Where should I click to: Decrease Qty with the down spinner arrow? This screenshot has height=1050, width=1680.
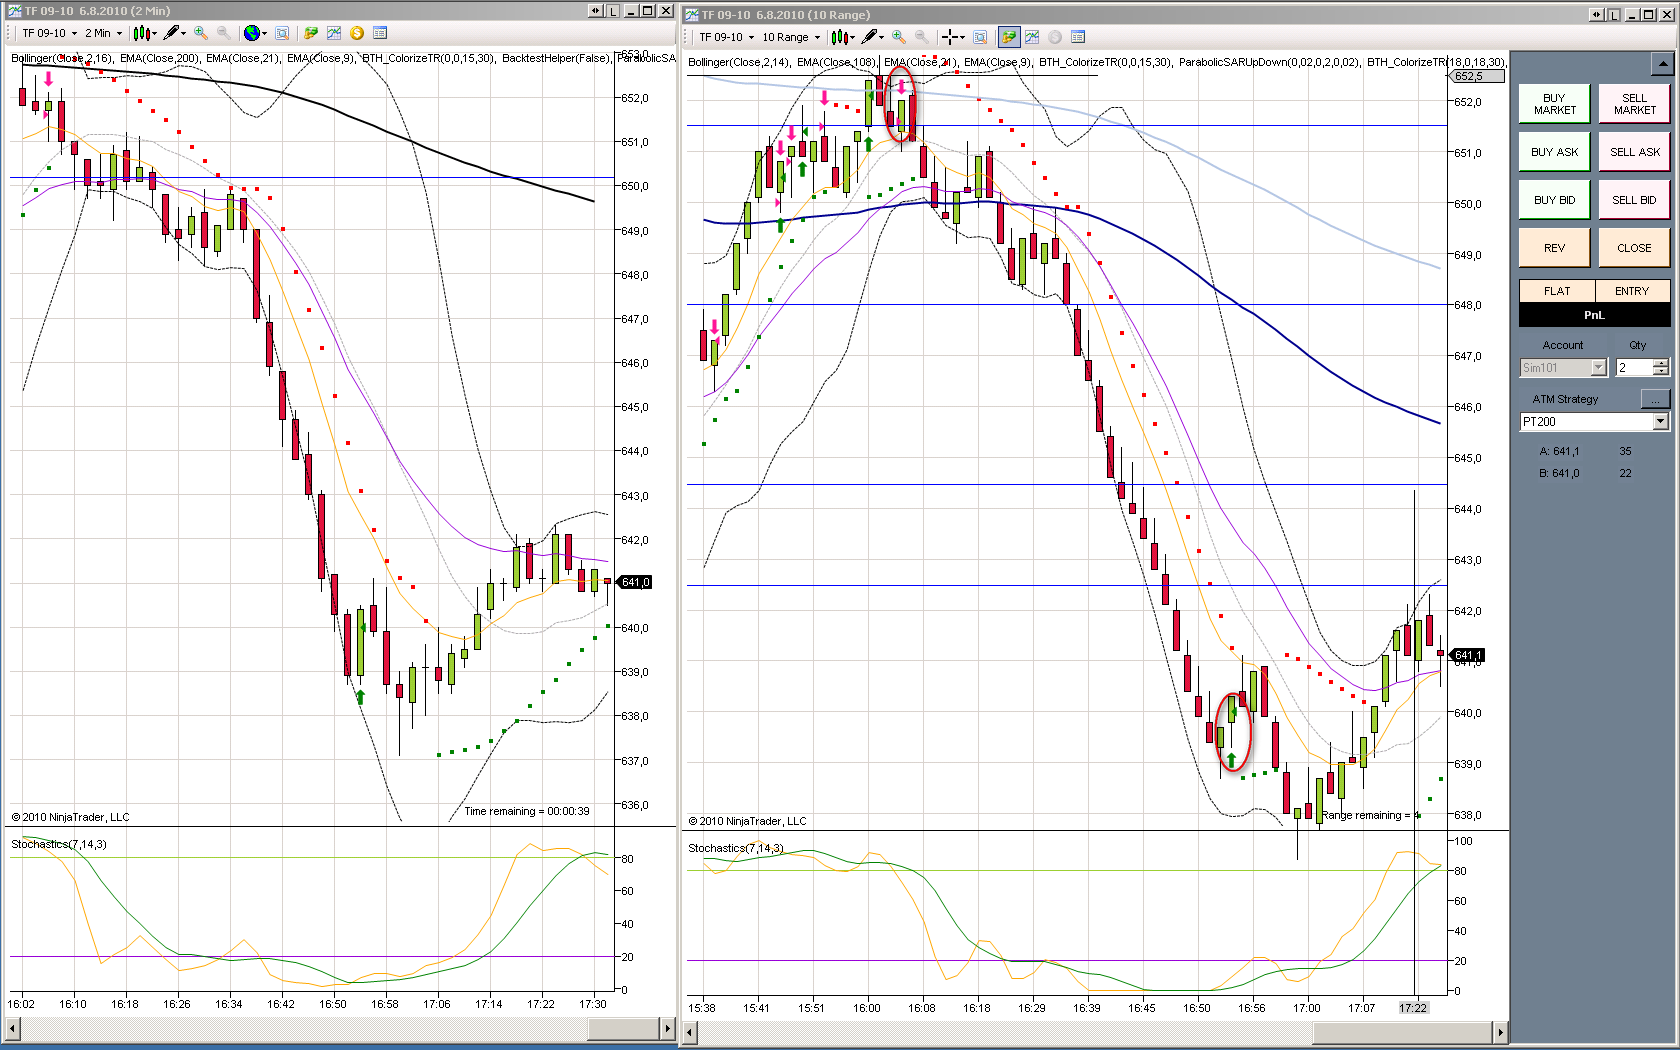click(x=1661, y=372)
